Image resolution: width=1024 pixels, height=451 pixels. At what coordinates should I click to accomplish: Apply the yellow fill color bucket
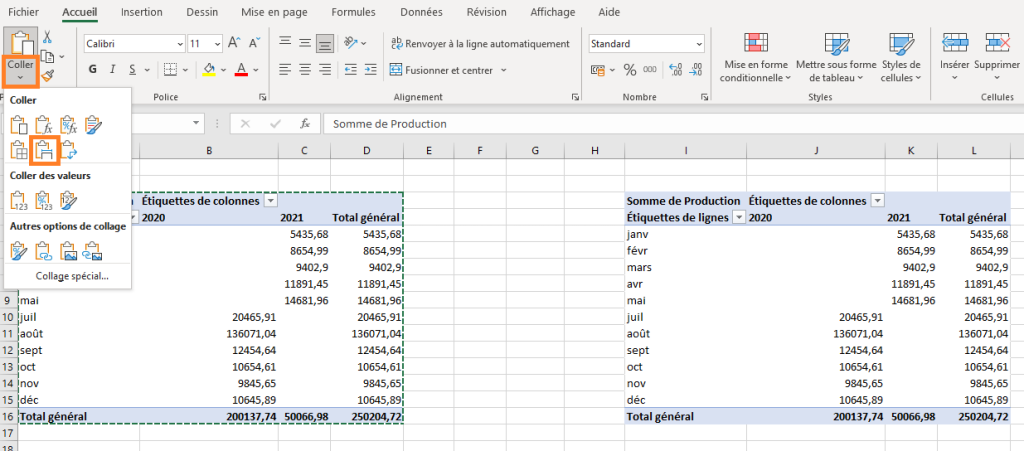click(x=209, y=69)
